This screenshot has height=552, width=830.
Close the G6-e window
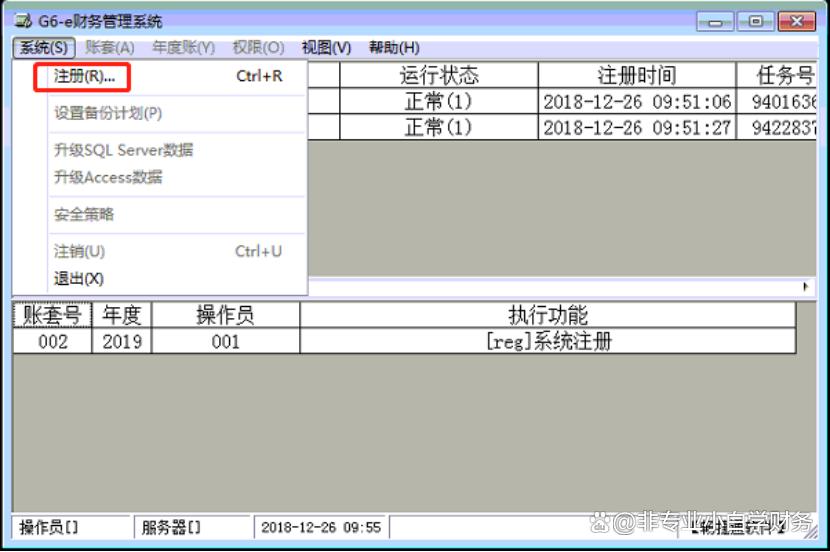797,22
